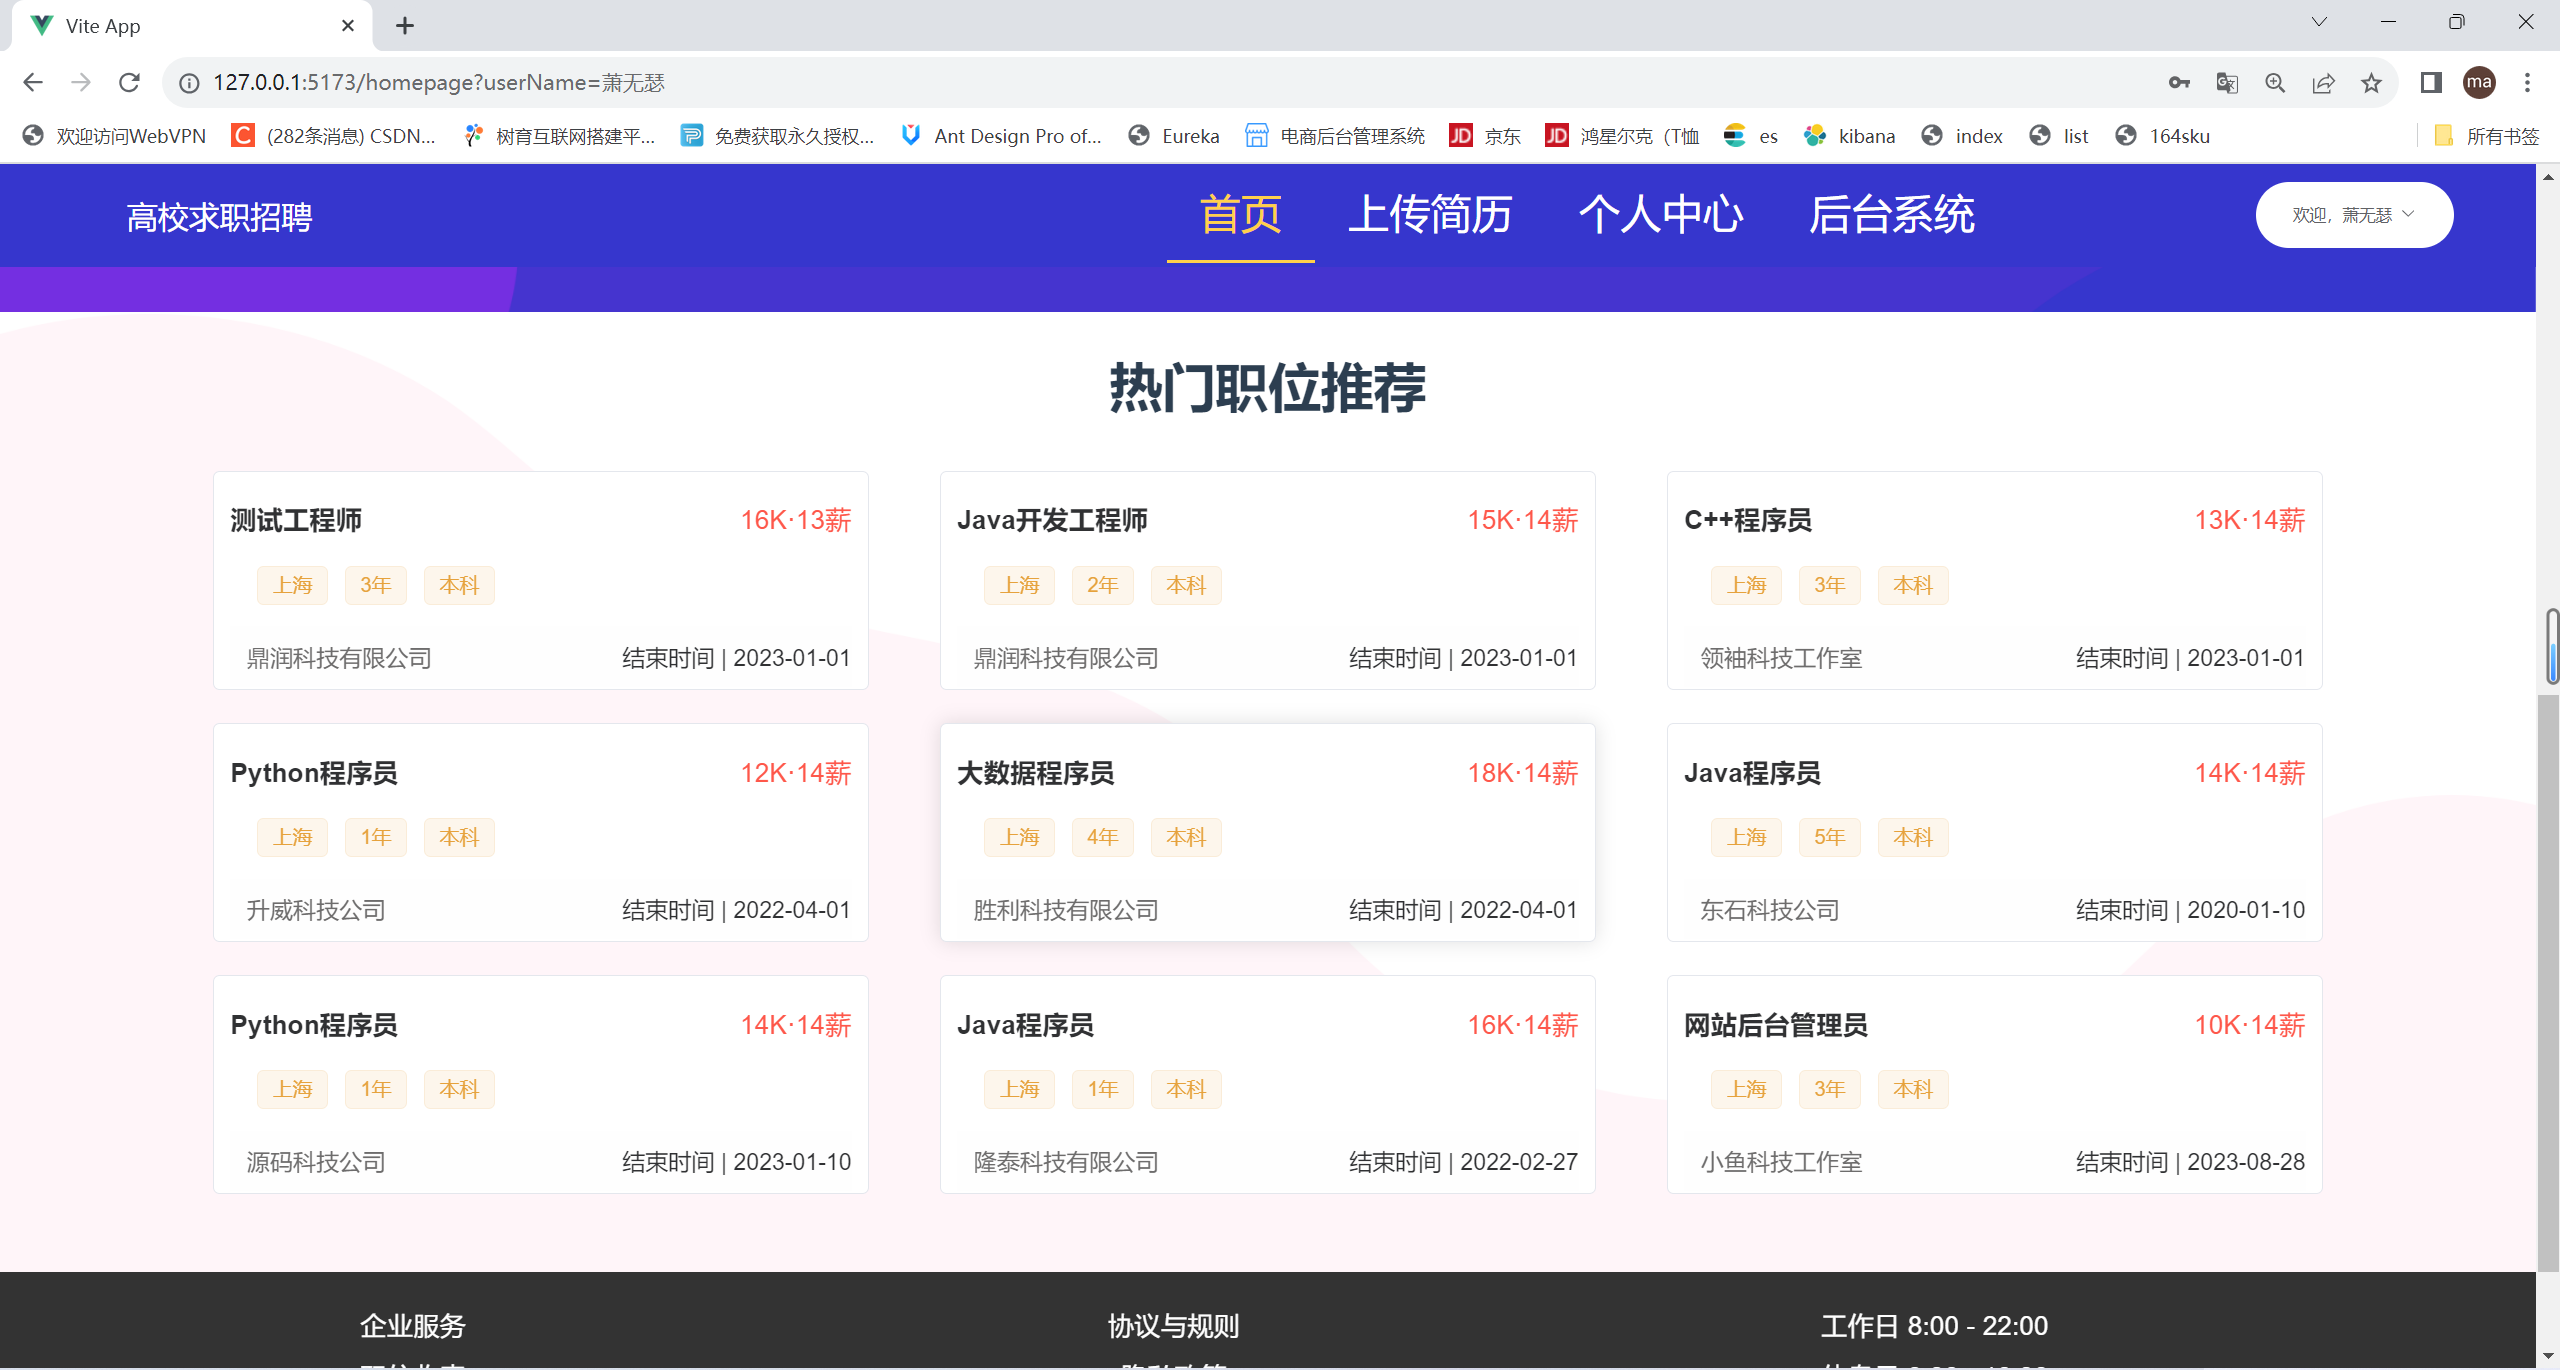Reload the page with the refresh icon

coord(129,82)
